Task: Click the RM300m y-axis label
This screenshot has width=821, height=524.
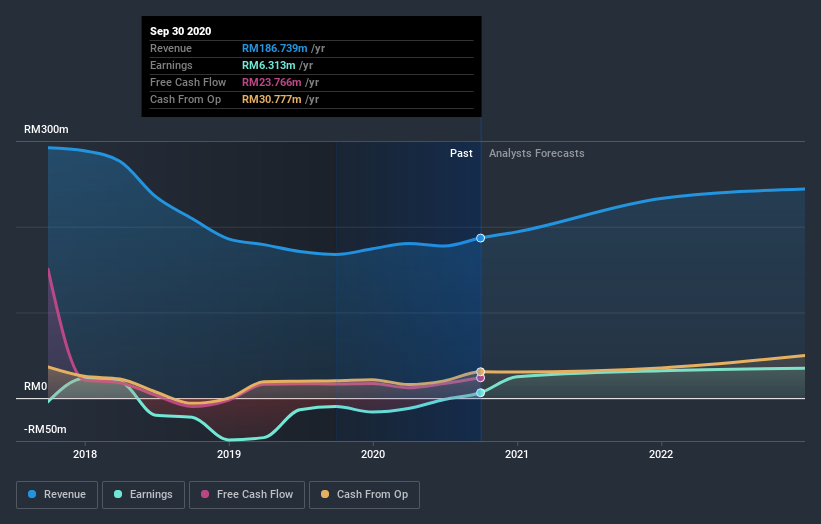Action: click(46, 129)
